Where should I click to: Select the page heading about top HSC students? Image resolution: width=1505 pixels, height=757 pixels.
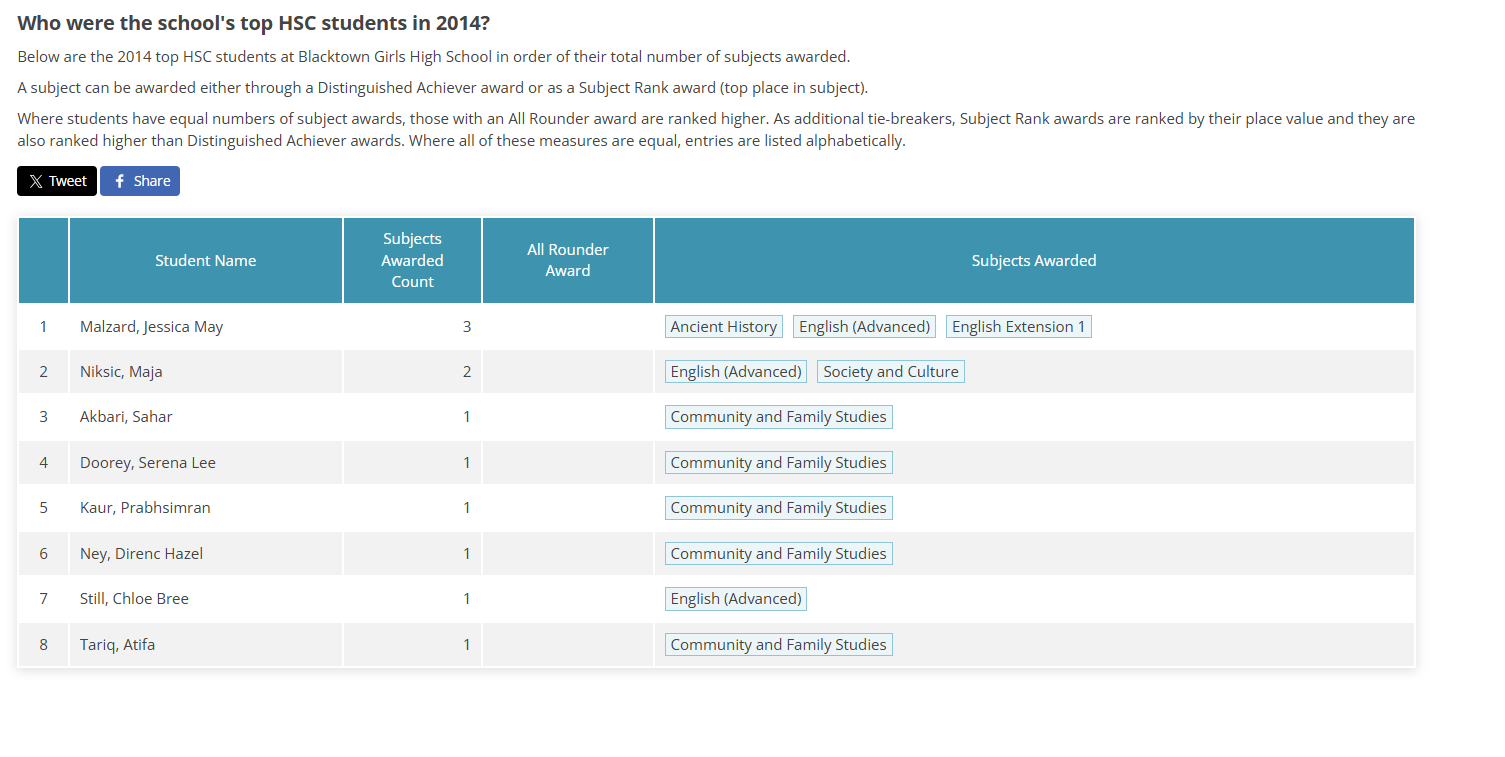(254, 23)
